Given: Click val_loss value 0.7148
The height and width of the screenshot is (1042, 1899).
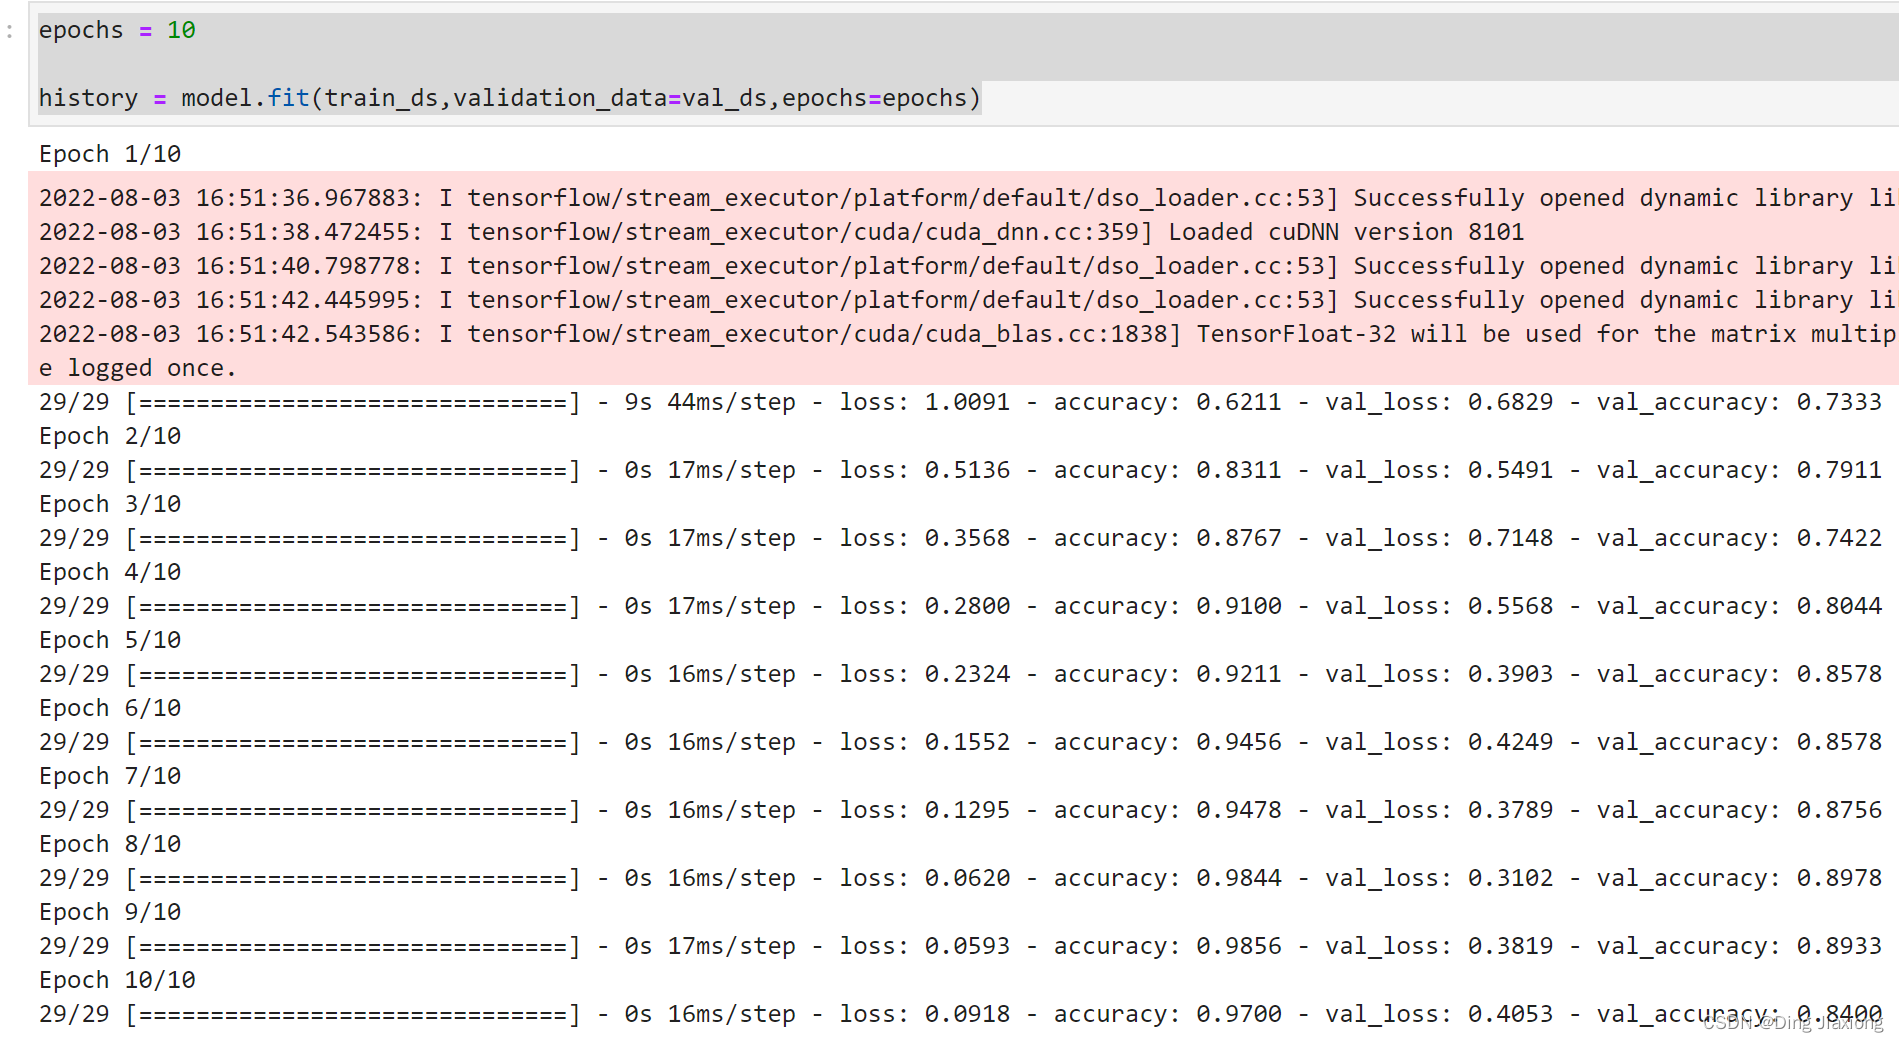Looking at the screenshot, I should [1510, 538].
